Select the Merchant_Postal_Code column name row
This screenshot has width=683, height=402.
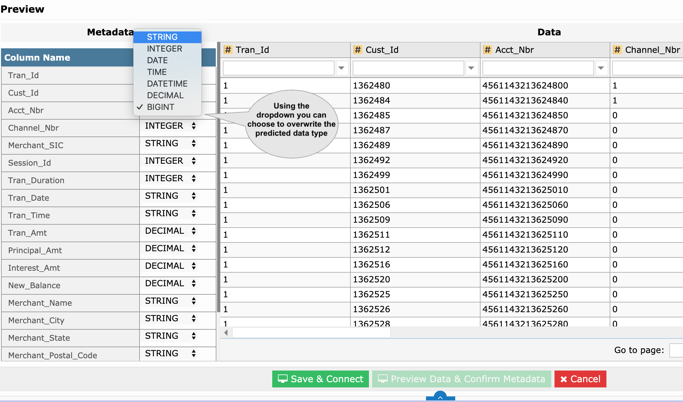[x=70, y=355]
